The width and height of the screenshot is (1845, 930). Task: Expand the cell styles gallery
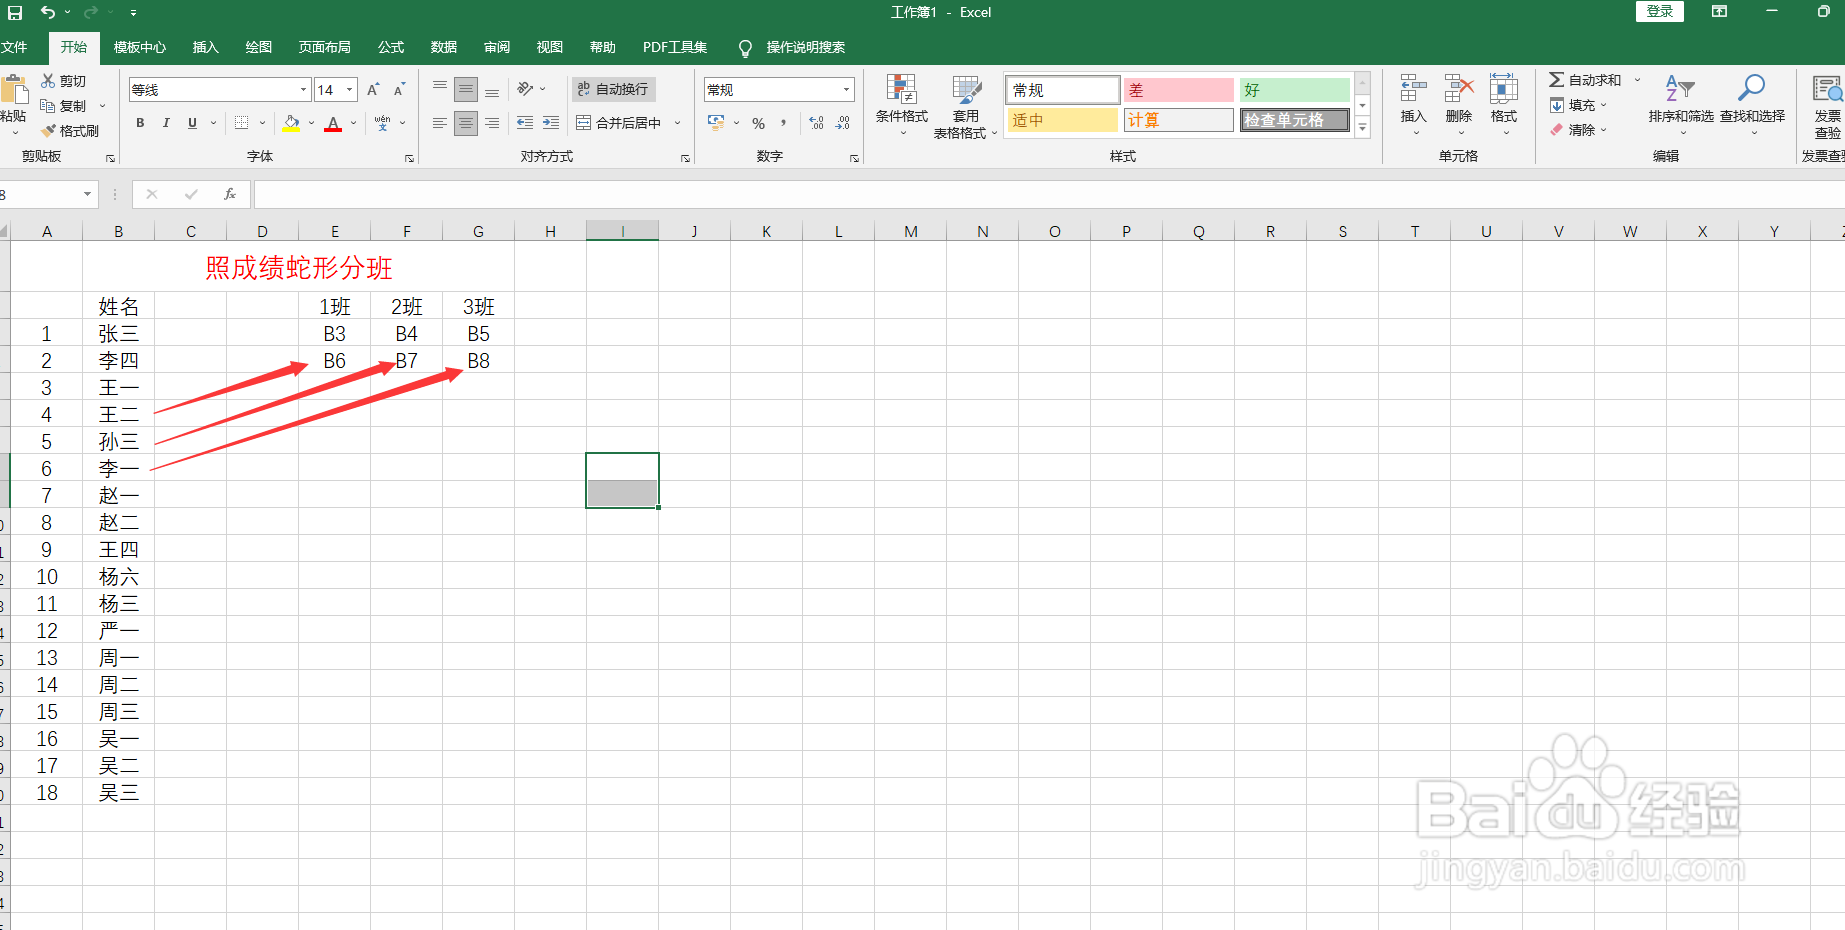tap(1362, 127)
